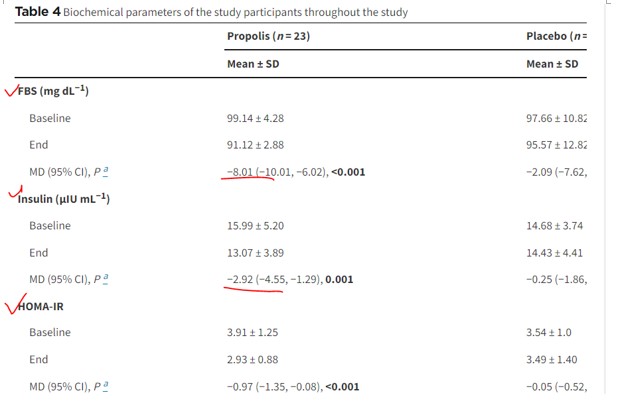
Task: Click the red checkmark beside Insulin heading
Action: click(x=15, y=192)
